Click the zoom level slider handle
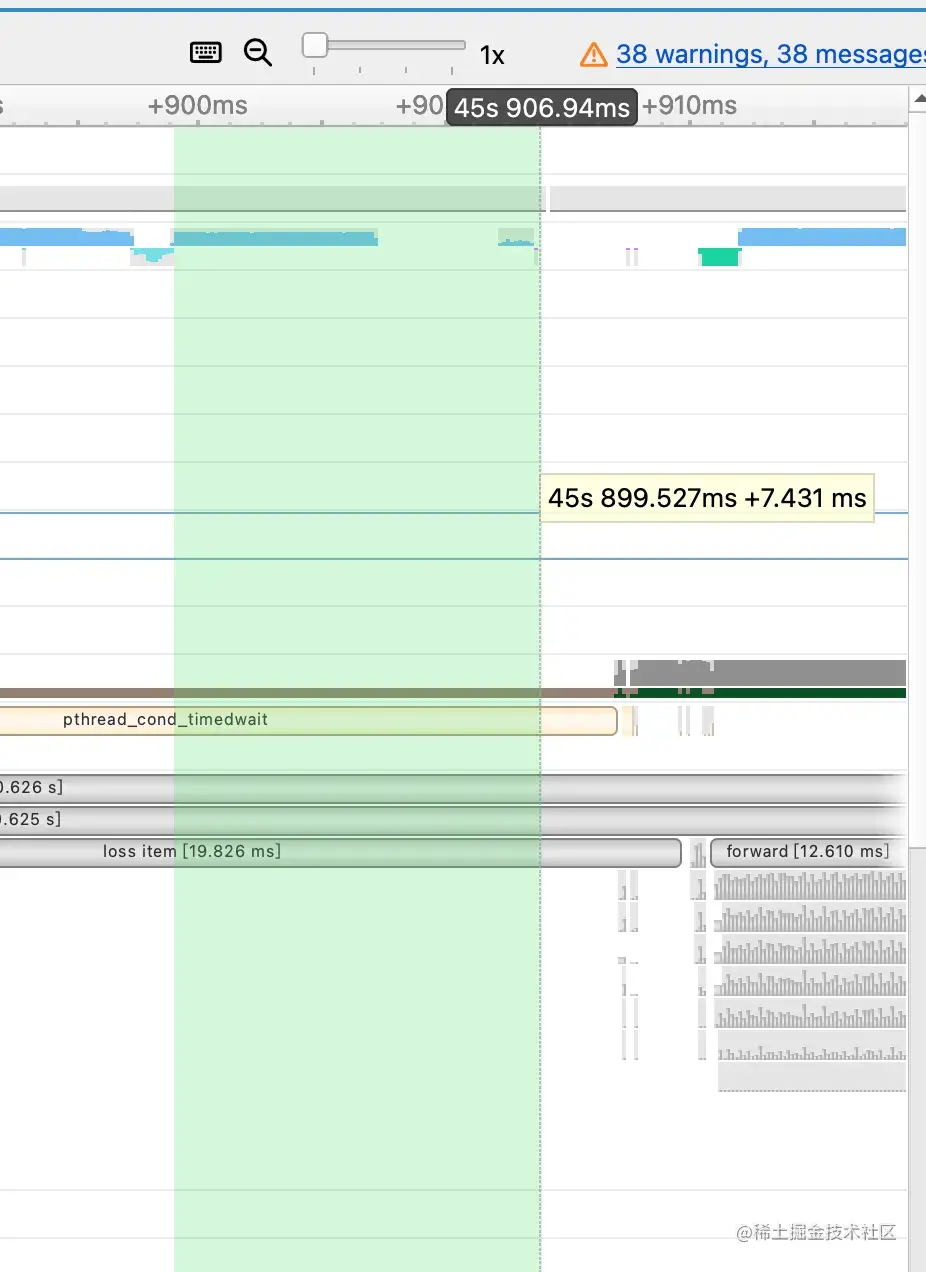 point(315,45)
